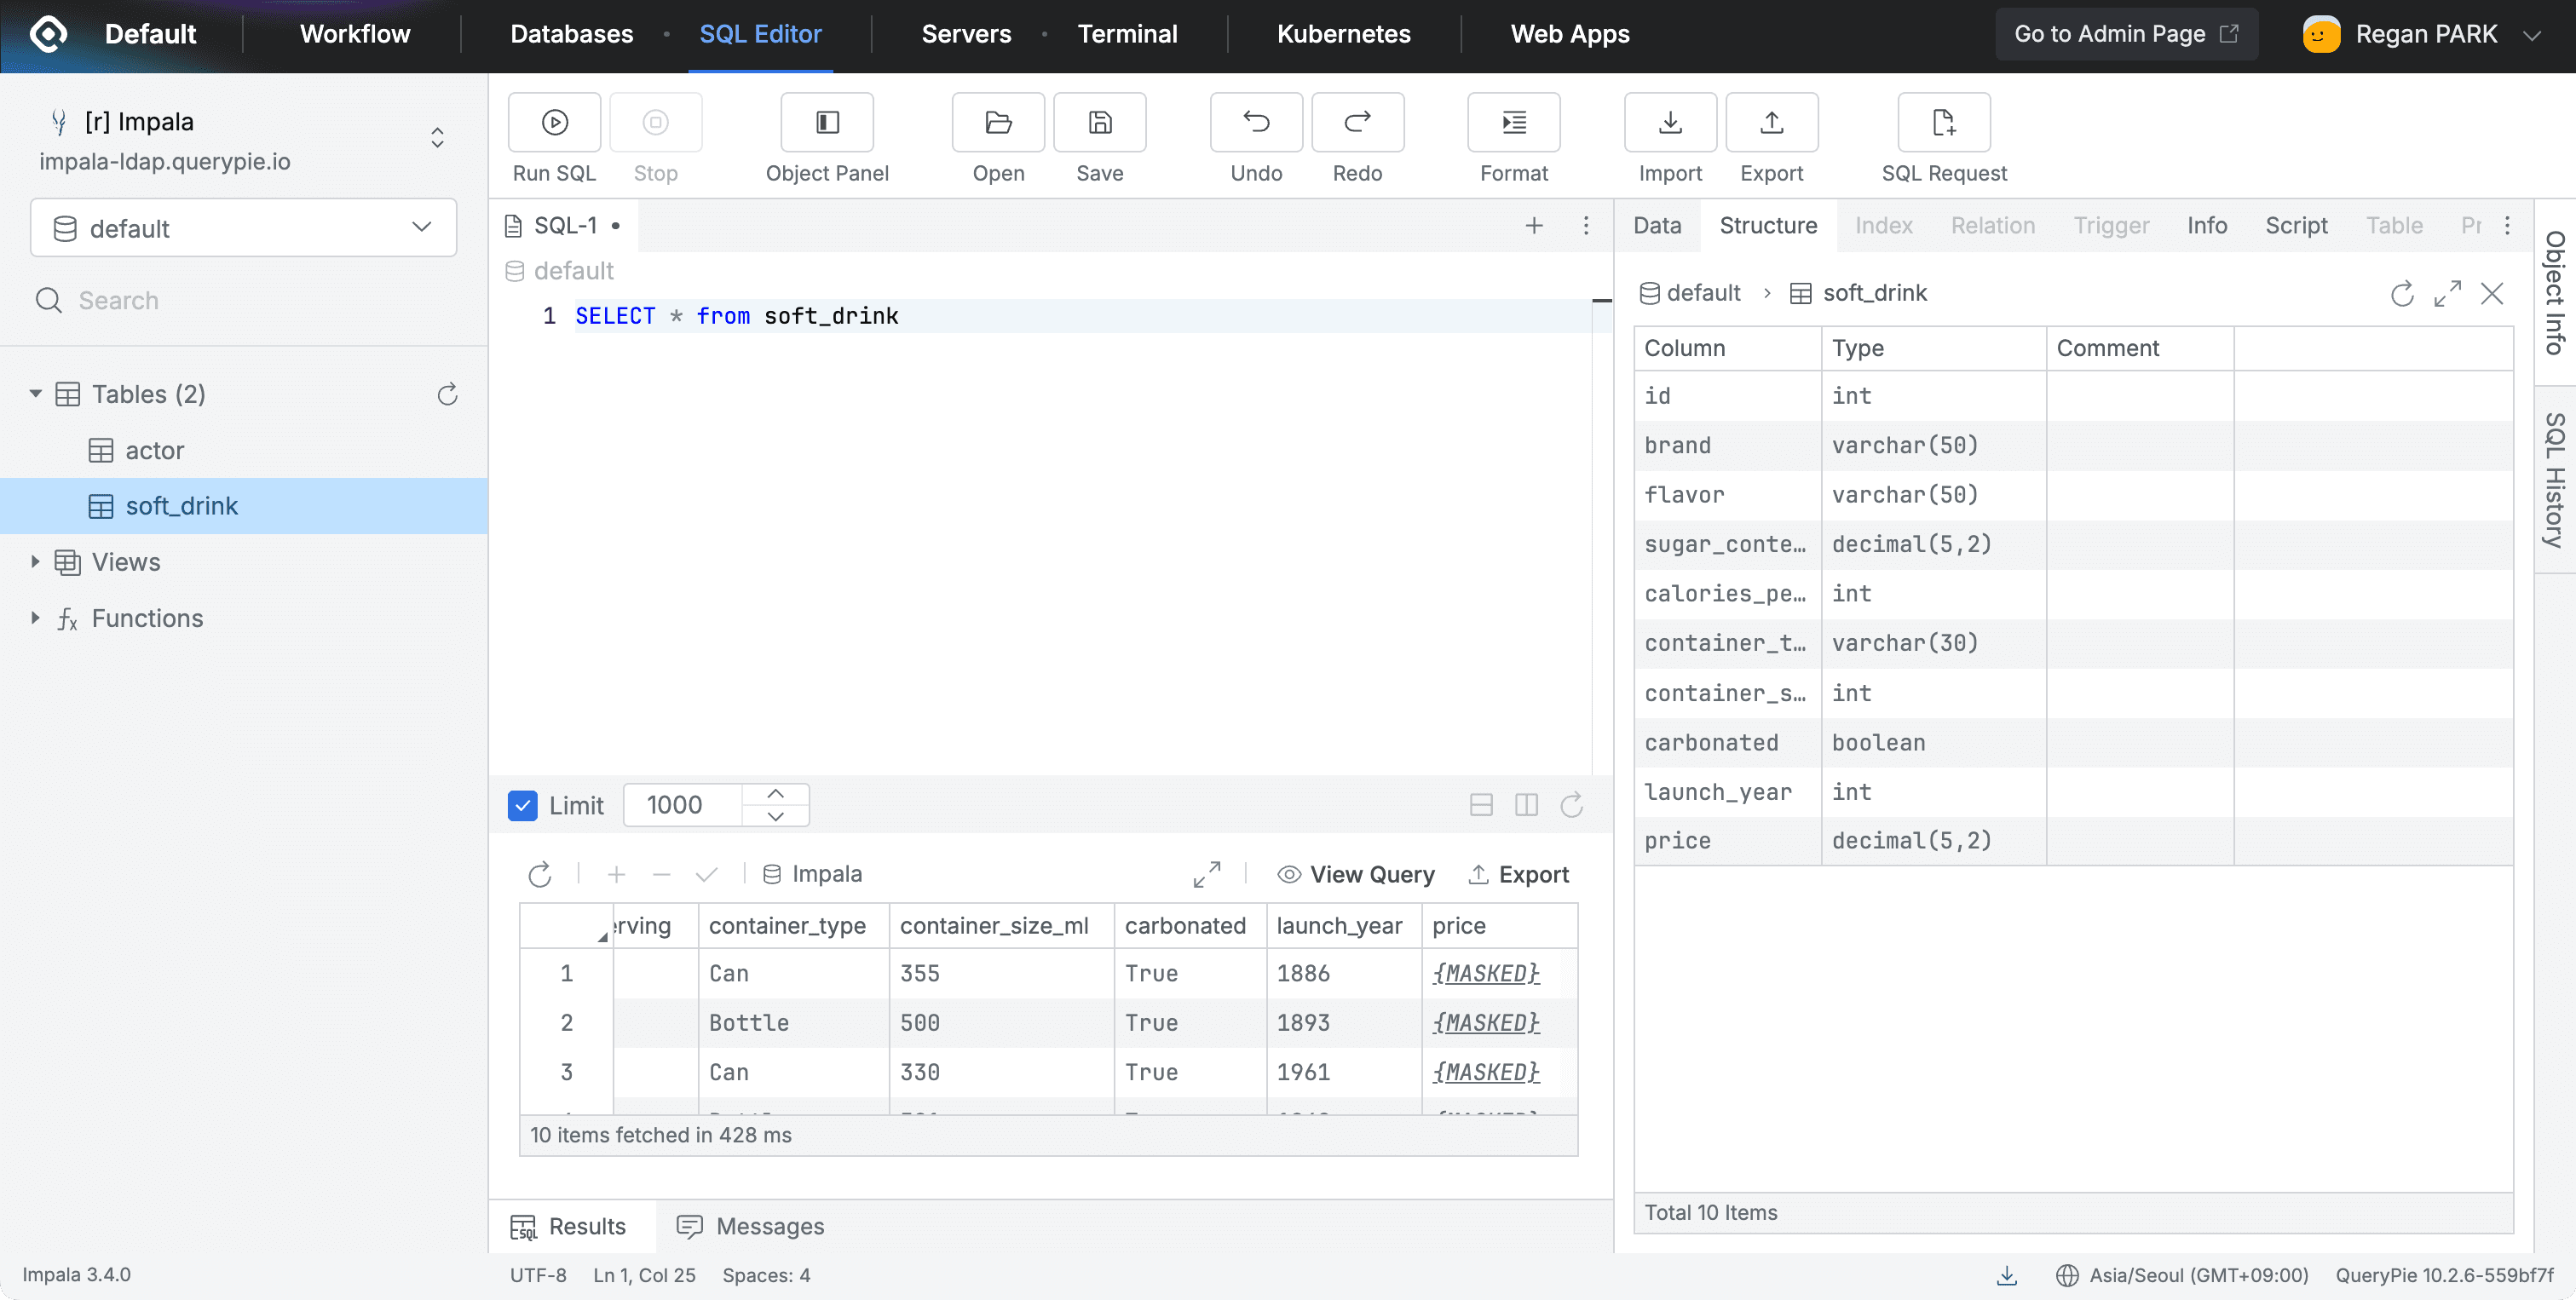2576x1300 pixels.
Task: Expand the Functions tree node
Action: coord(36,618)
